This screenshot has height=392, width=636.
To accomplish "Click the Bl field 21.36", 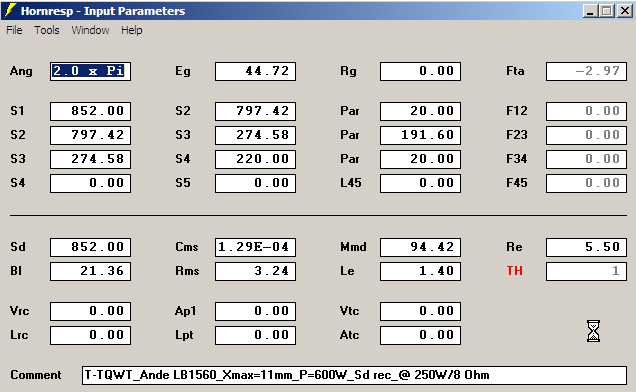I will click(x=90, y=271).
